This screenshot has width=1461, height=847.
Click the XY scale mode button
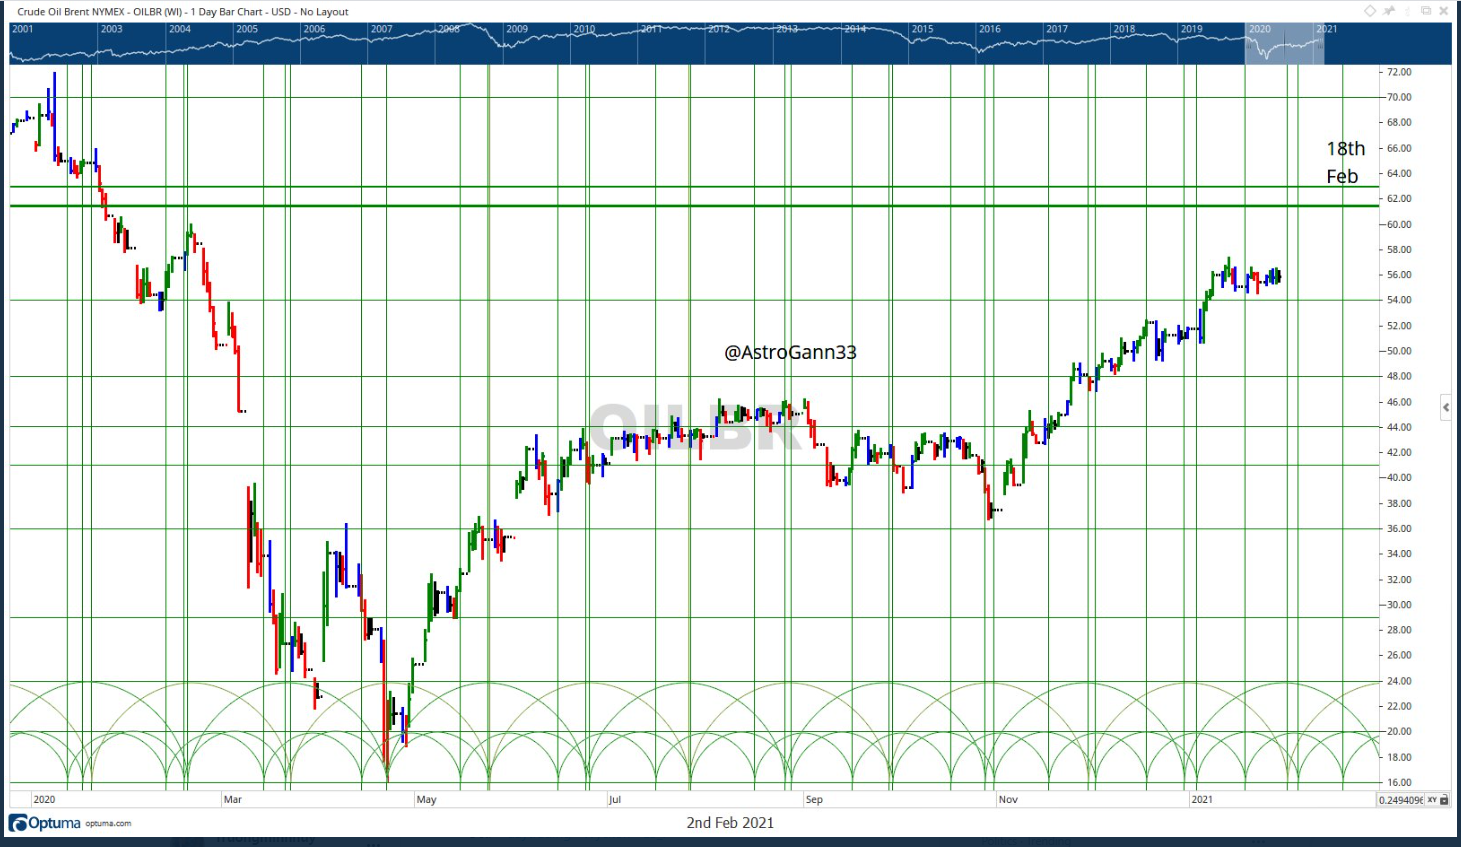1431,800
